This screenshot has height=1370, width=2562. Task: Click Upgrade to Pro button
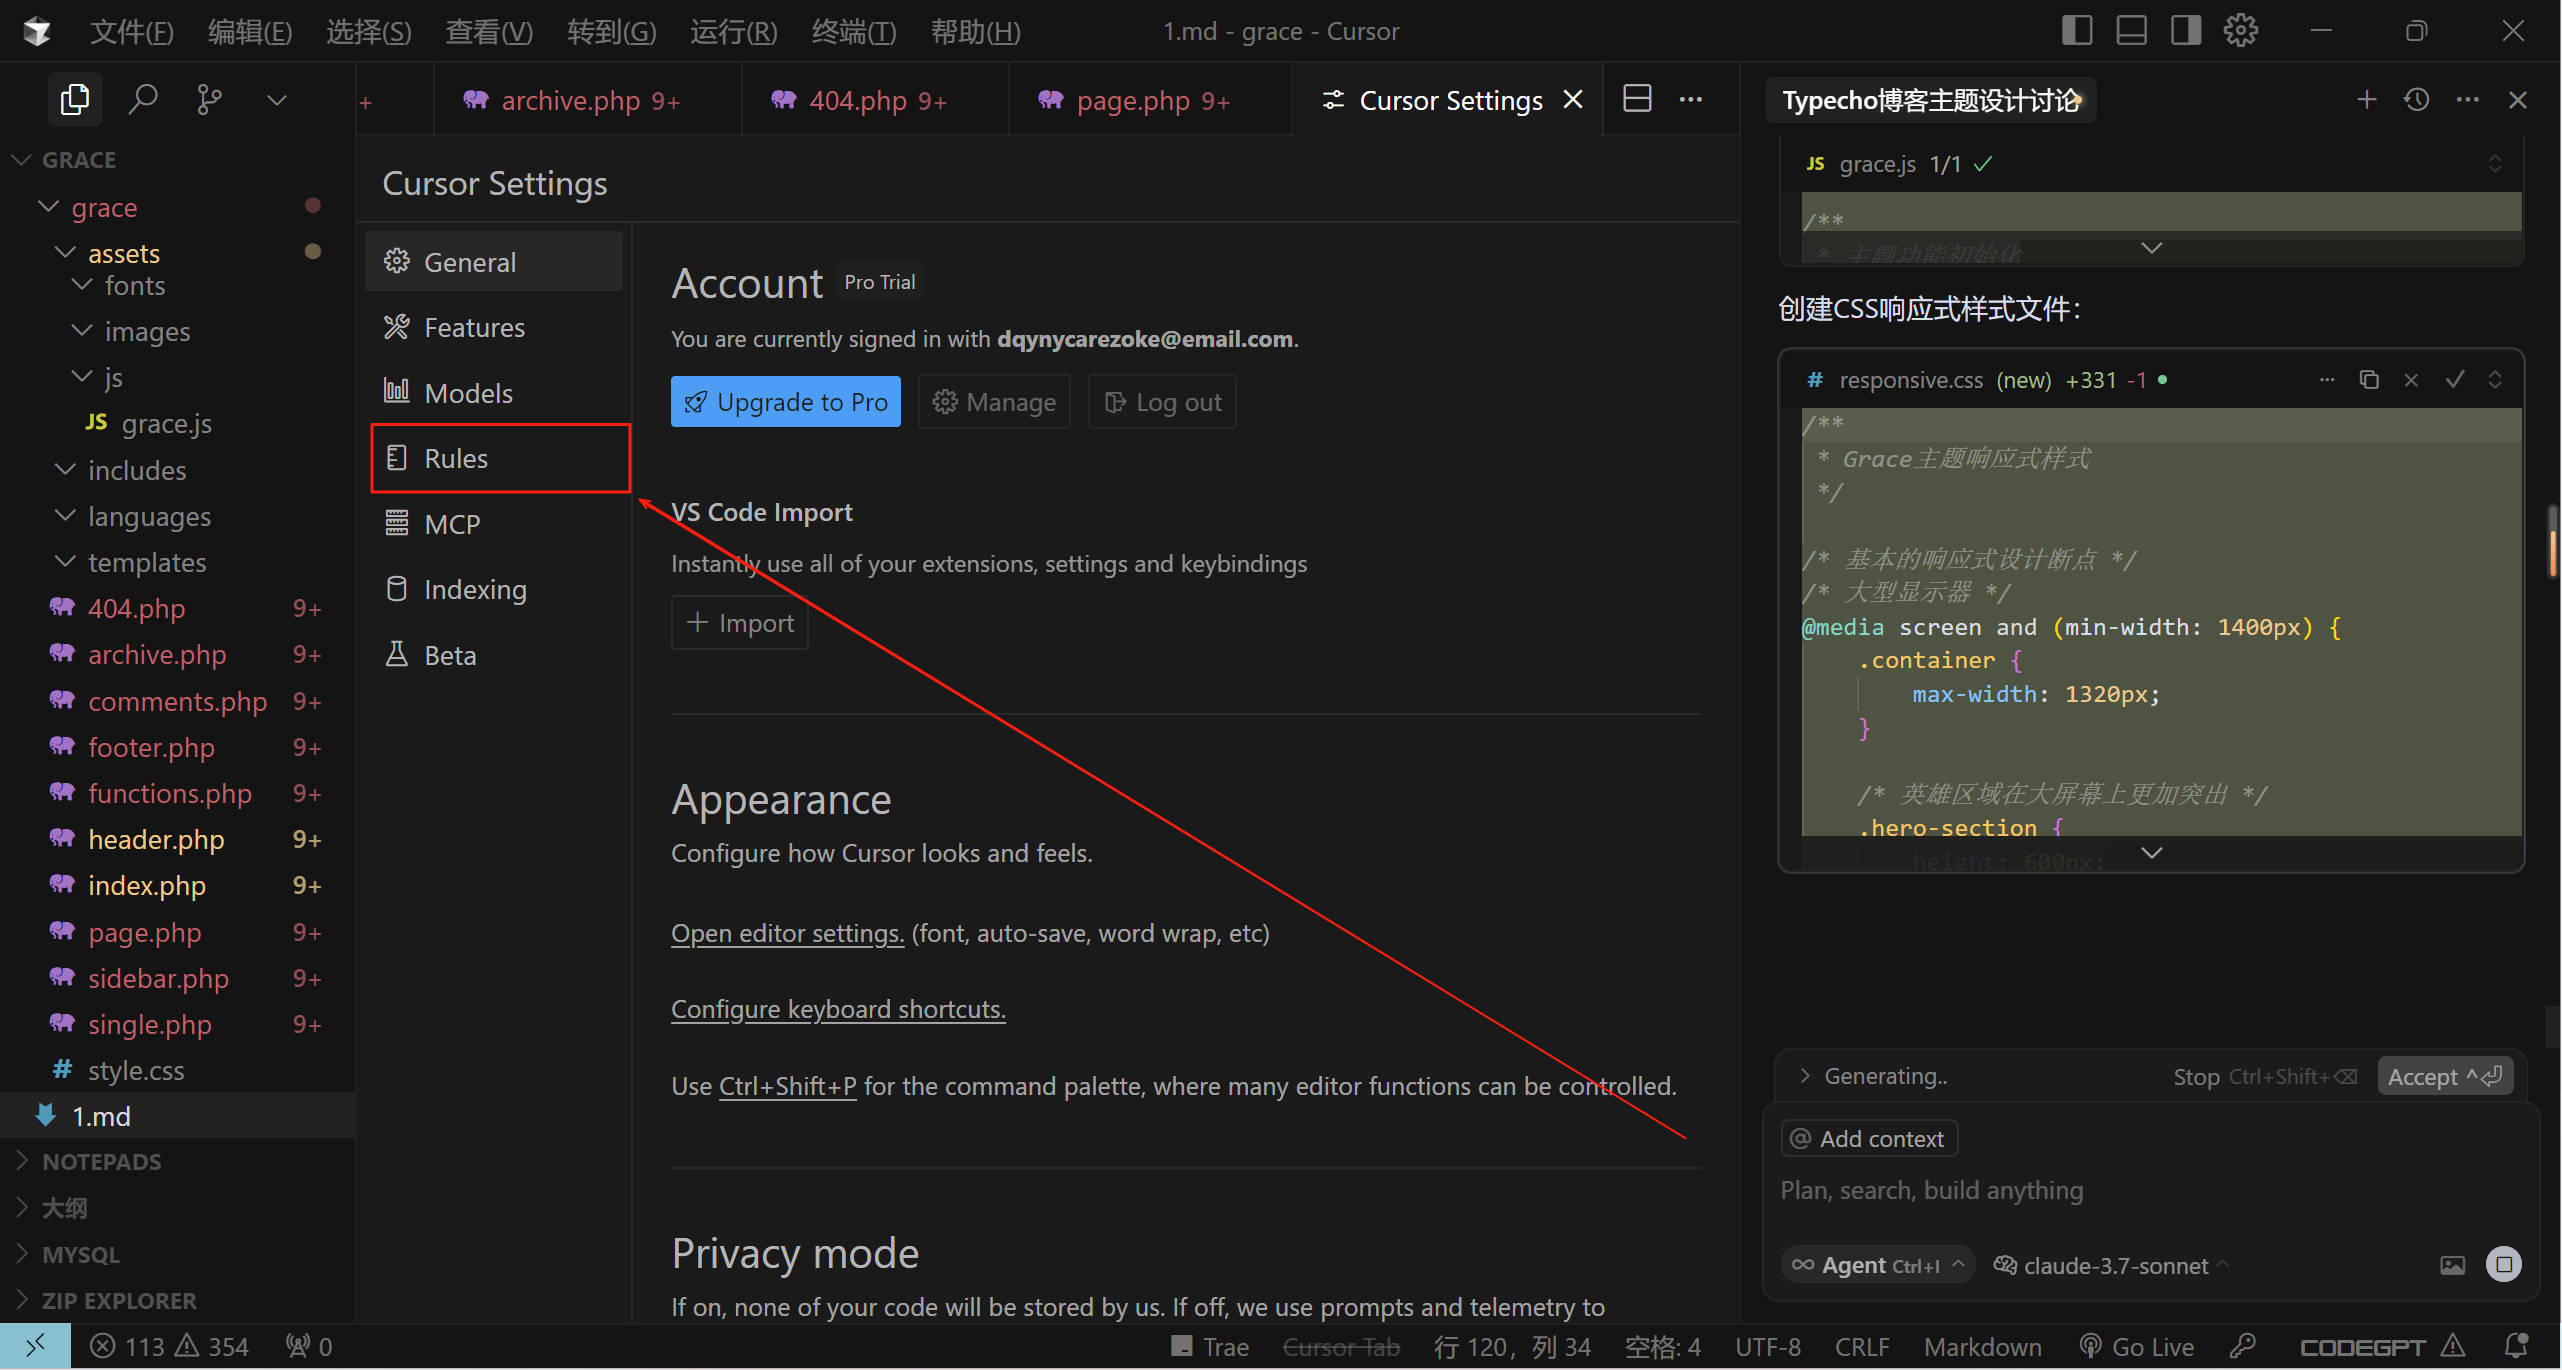[x=786, y=402]
